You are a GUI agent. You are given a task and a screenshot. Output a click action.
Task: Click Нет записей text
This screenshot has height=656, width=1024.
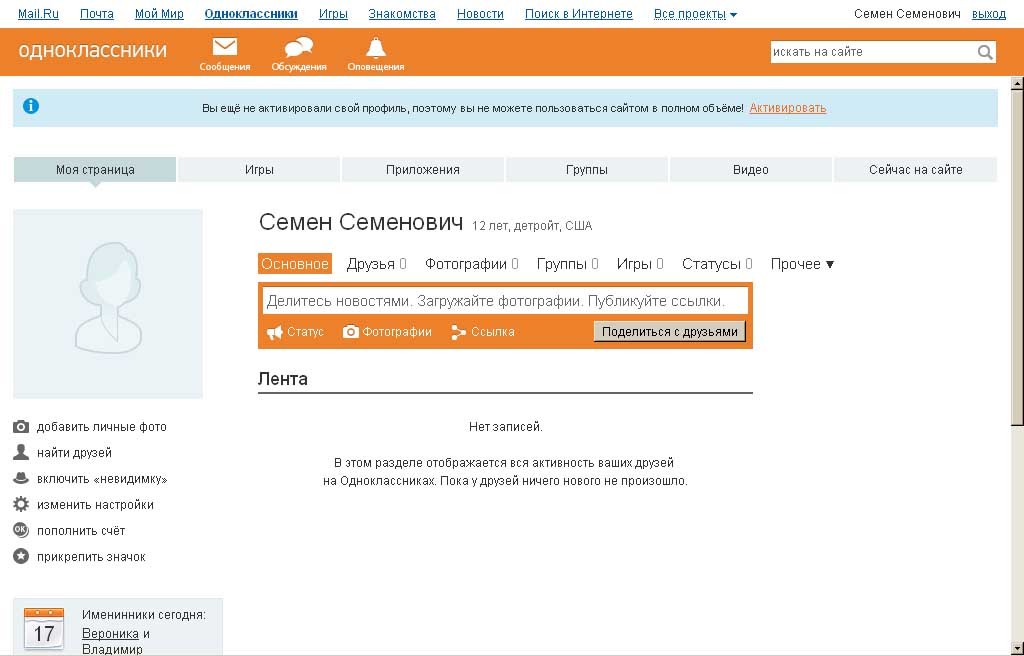[x=505, y=427]
